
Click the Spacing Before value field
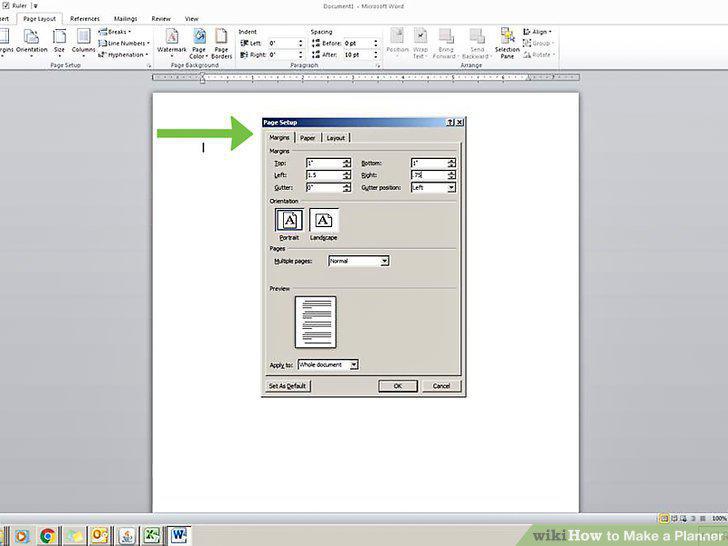[x=358, y=43]
